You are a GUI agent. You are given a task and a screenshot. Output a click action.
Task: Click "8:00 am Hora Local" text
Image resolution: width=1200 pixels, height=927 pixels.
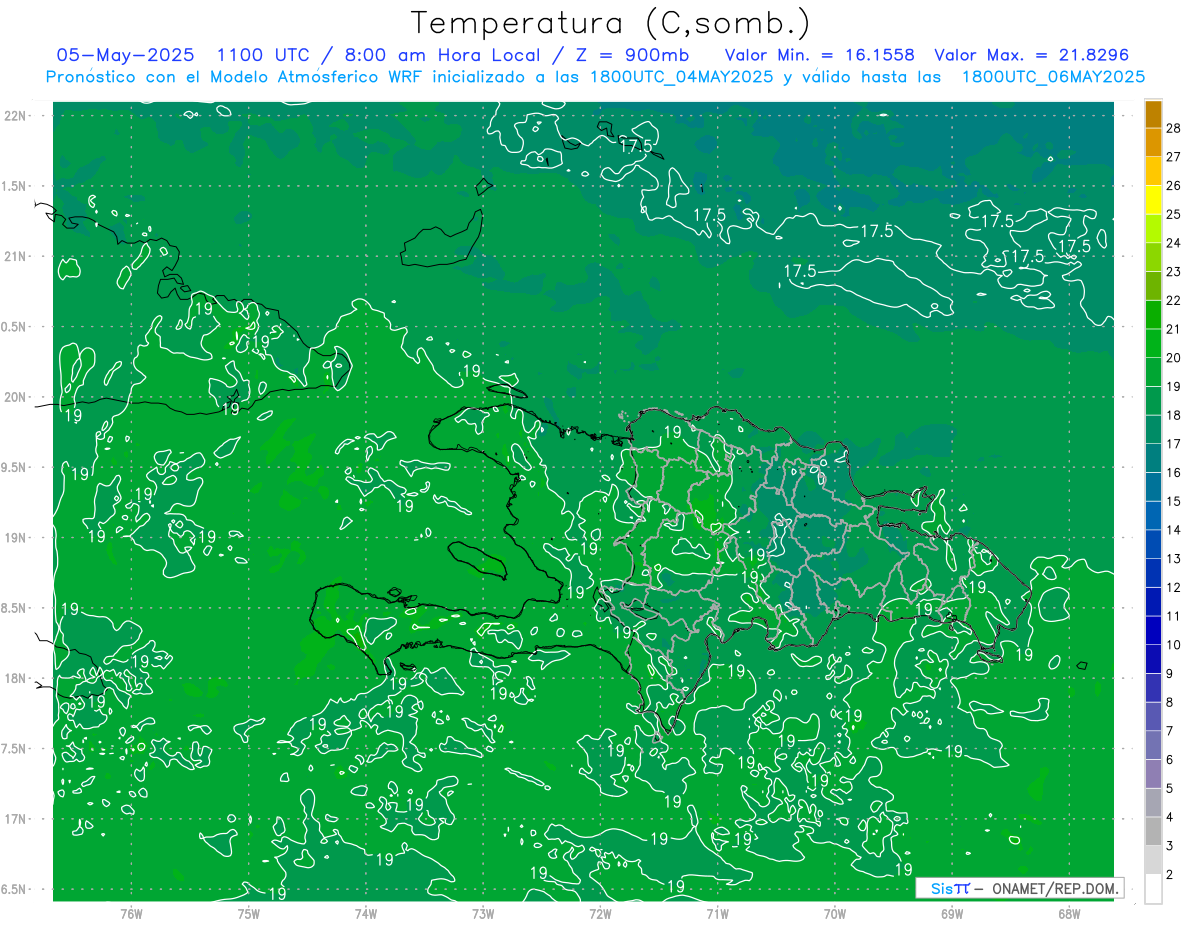click(x=441, y=55)
